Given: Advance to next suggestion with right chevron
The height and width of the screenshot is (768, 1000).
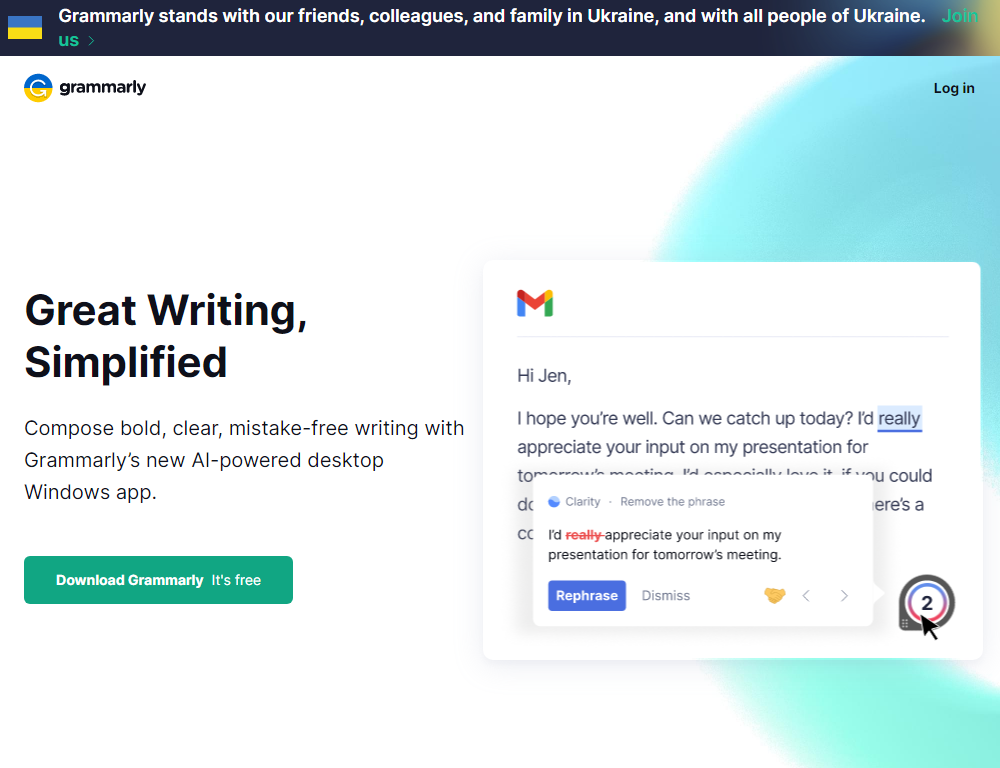Looking at the screenshot, I should [x=844, y=596].
